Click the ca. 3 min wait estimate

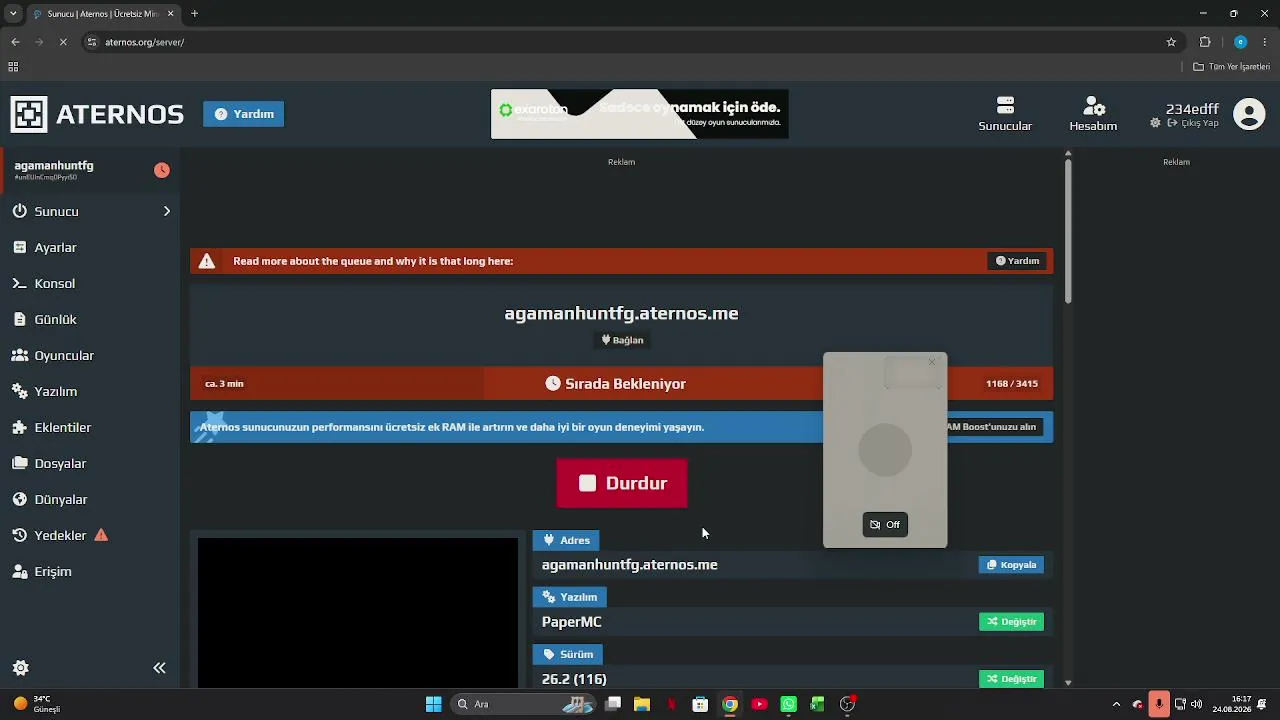(x=224, y=384)
